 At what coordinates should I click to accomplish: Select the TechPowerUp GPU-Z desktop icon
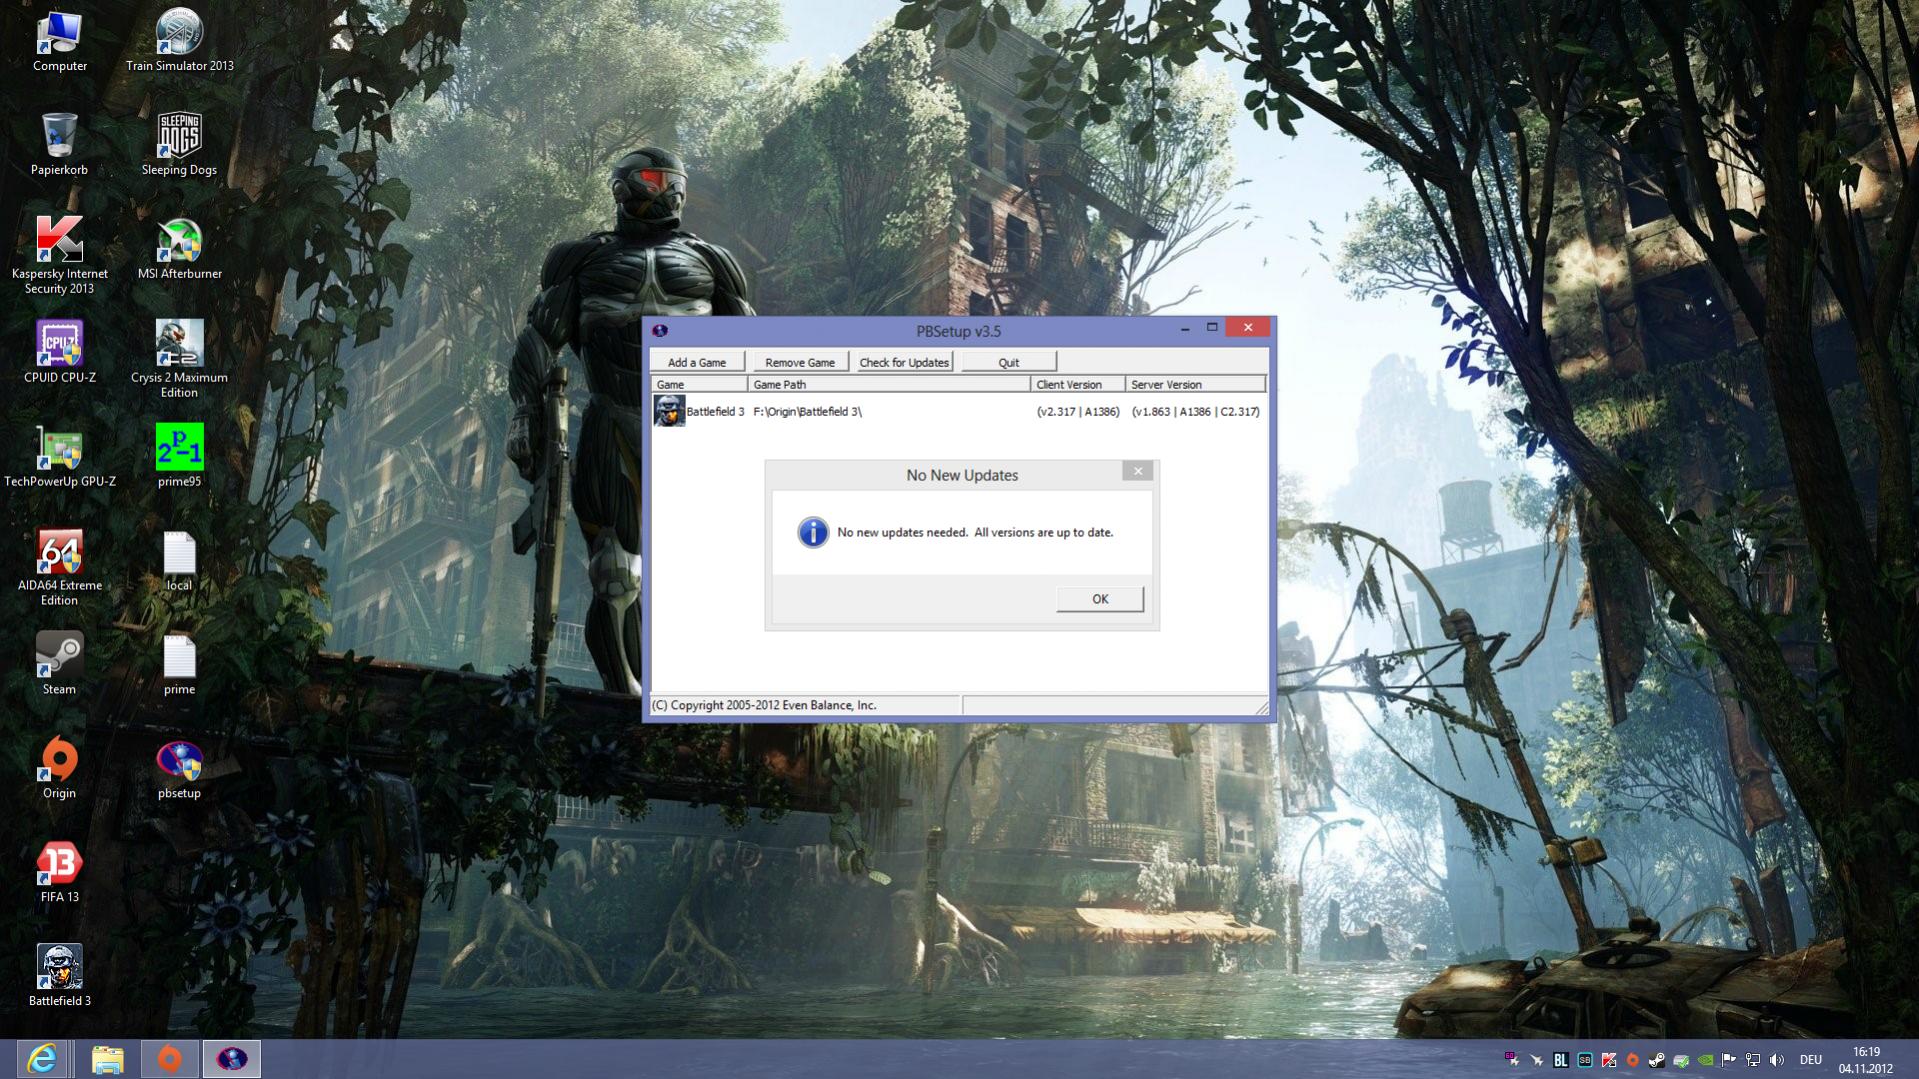tap(60, 457)
